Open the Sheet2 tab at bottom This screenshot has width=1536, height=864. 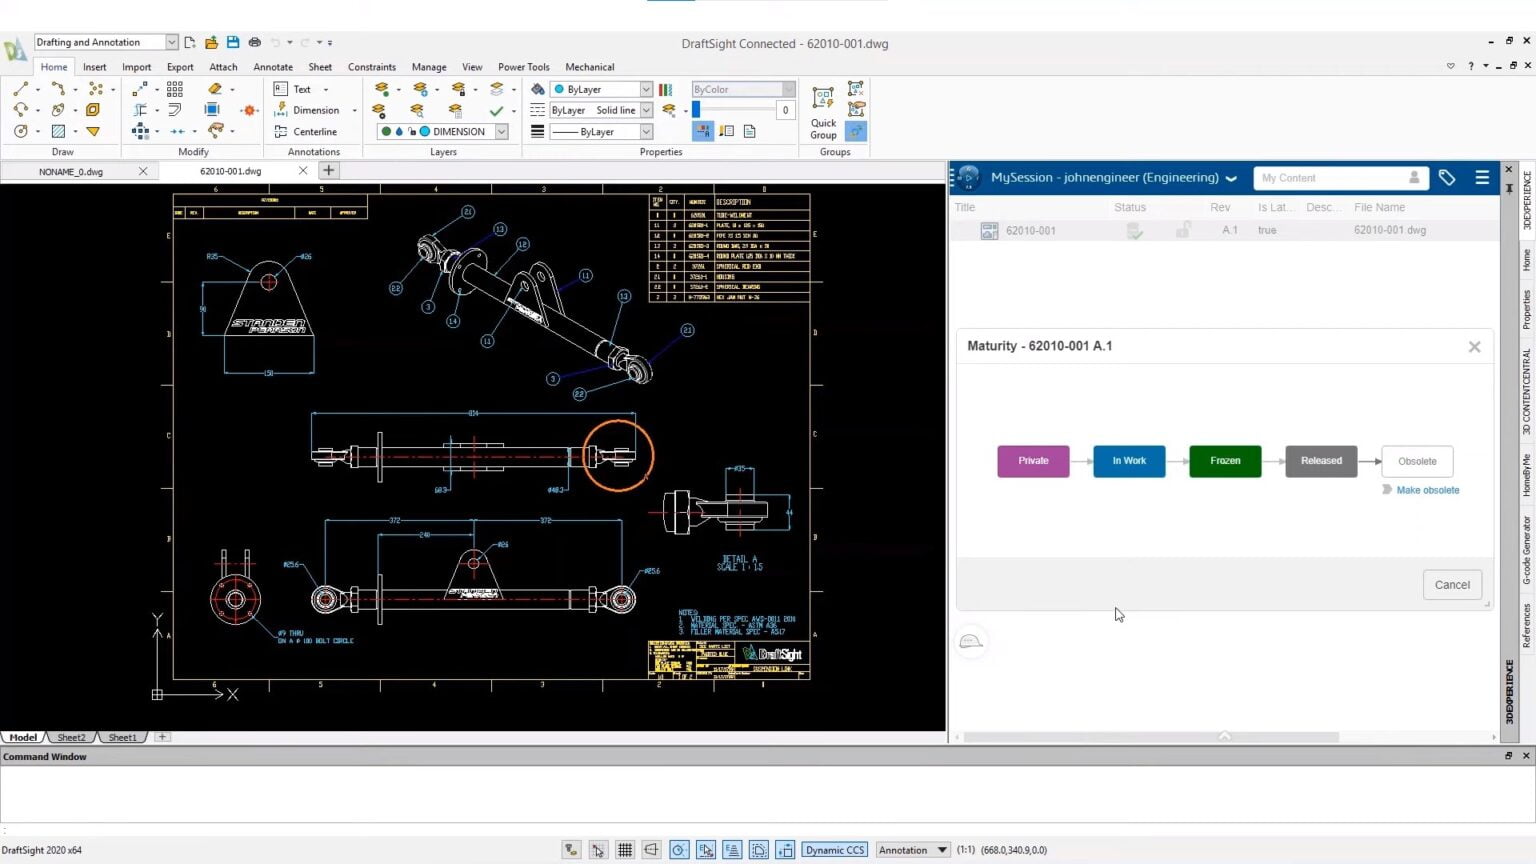click(x=70, y=737)
